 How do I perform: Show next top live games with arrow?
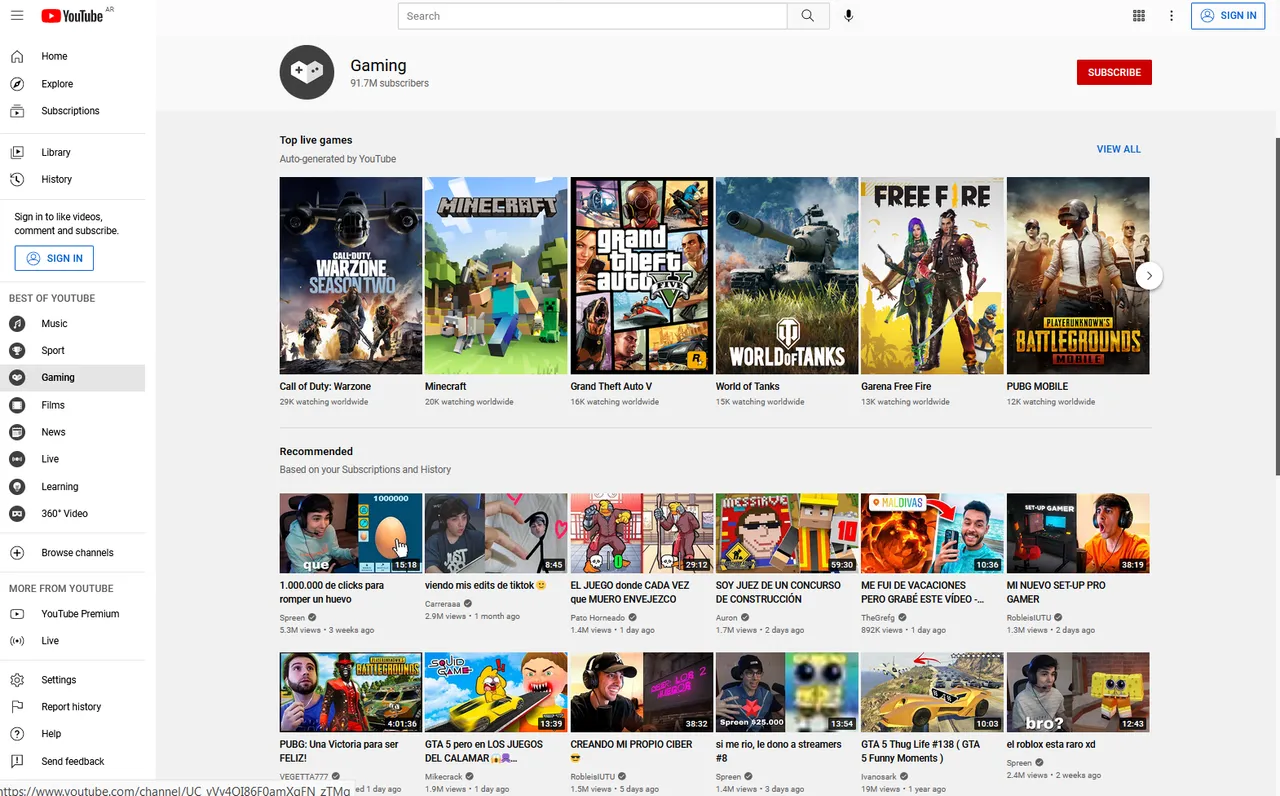coord(1150,276)
